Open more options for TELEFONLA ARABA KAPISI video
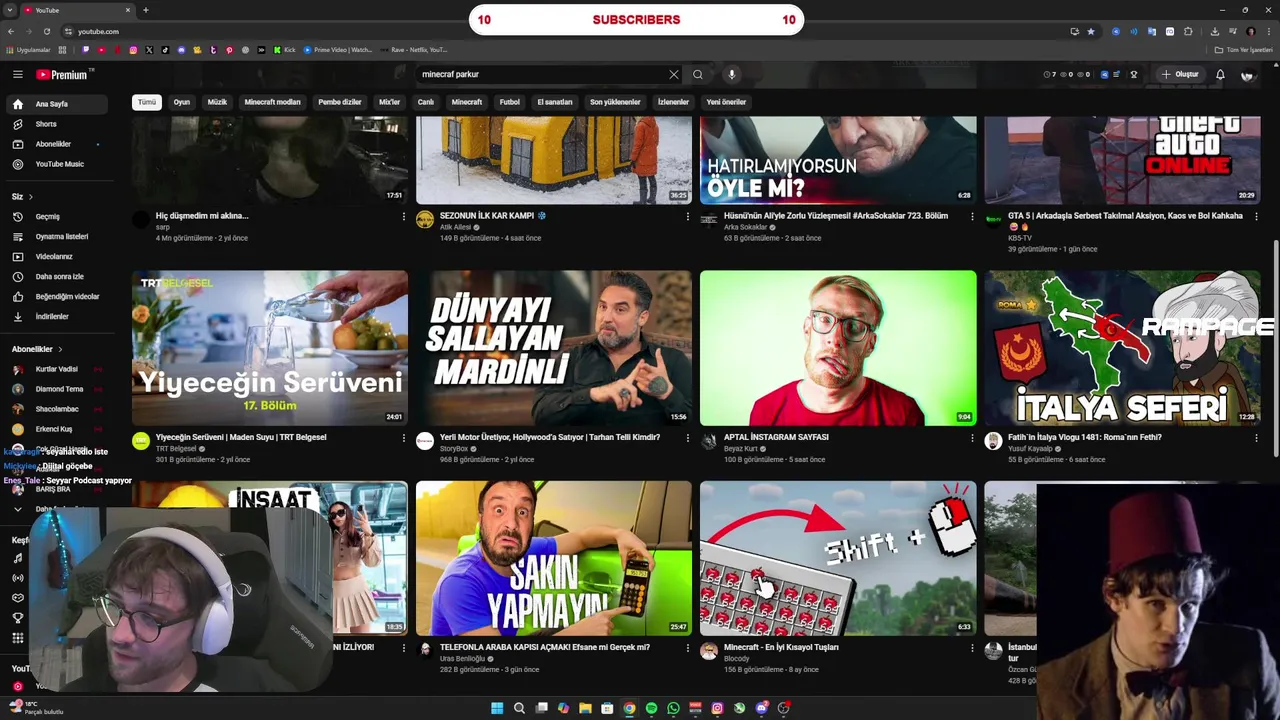1280x720 pixels. [687, 648]
